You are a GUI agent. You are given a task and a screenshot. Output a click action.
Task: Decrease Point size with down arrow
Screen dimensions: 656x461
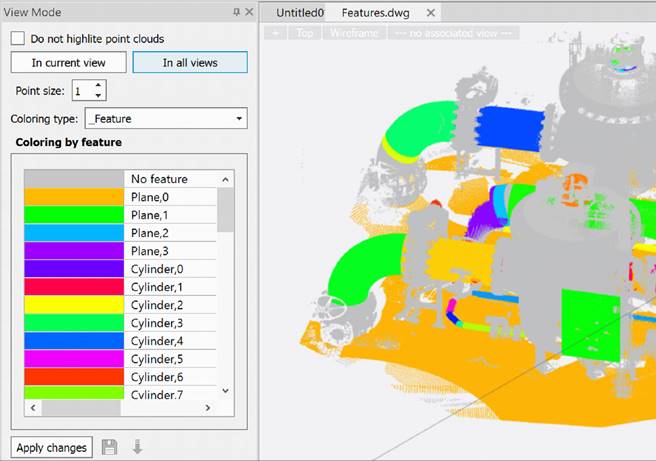98,95
